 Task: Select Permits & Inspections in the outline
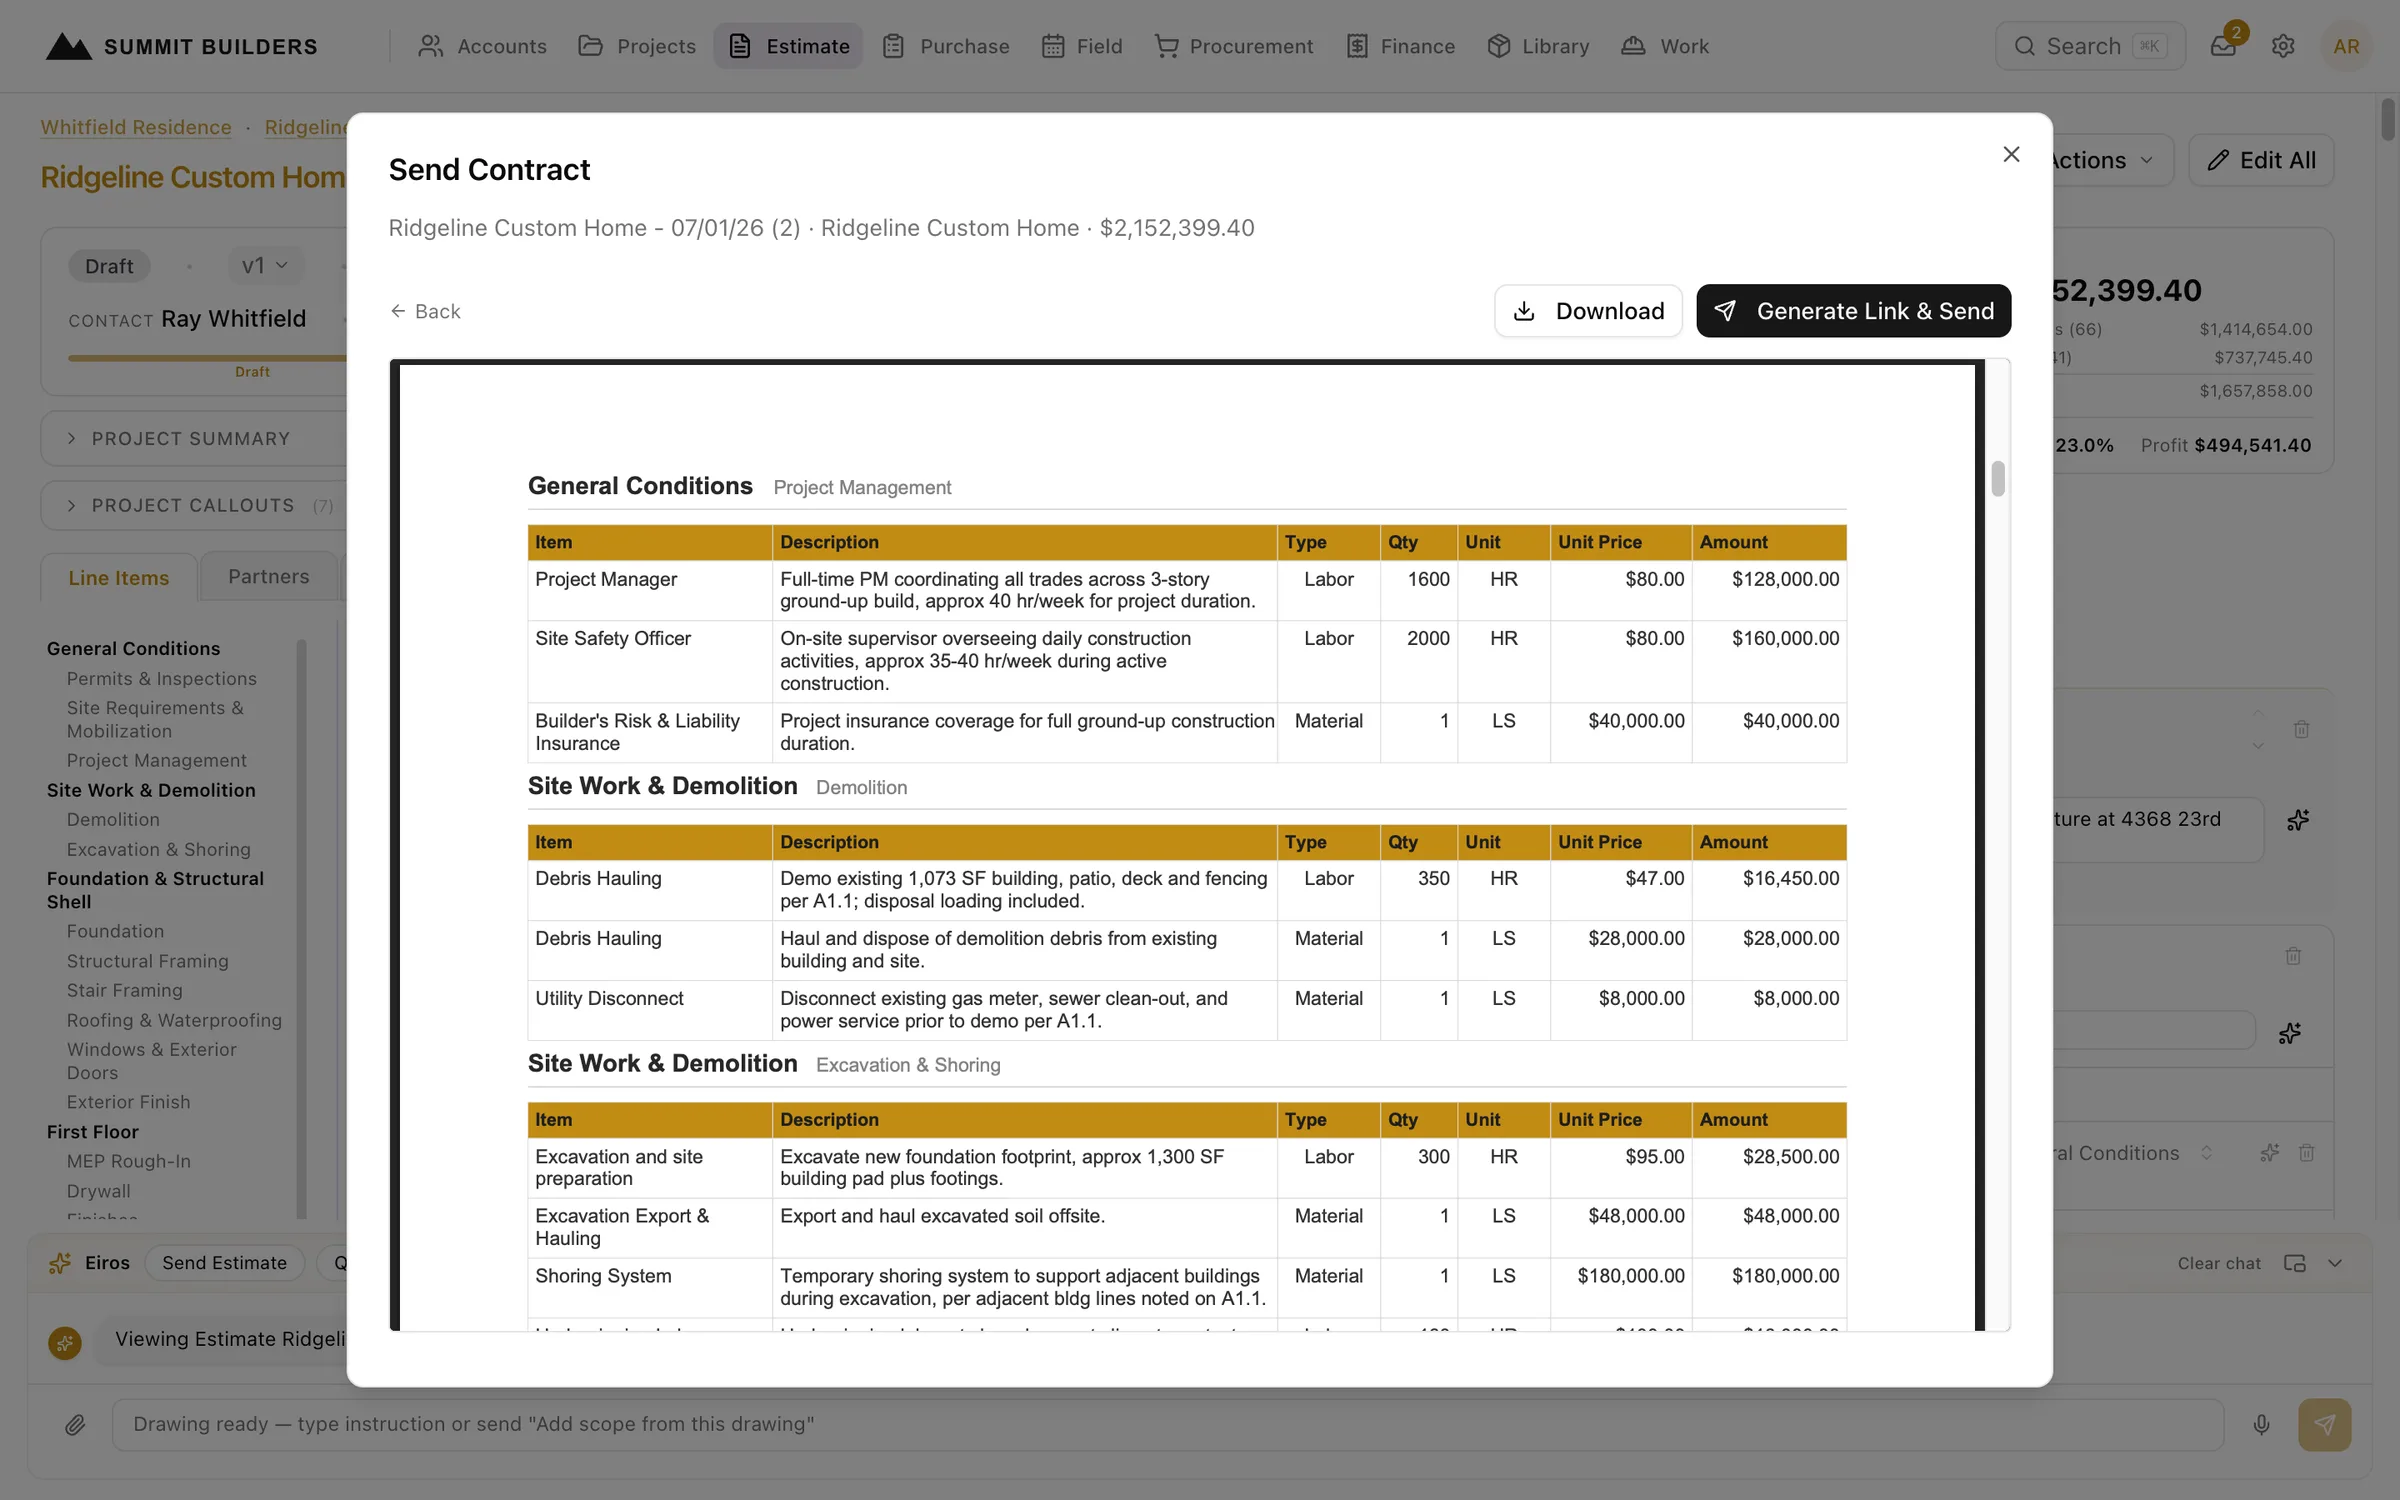(162, 678)
